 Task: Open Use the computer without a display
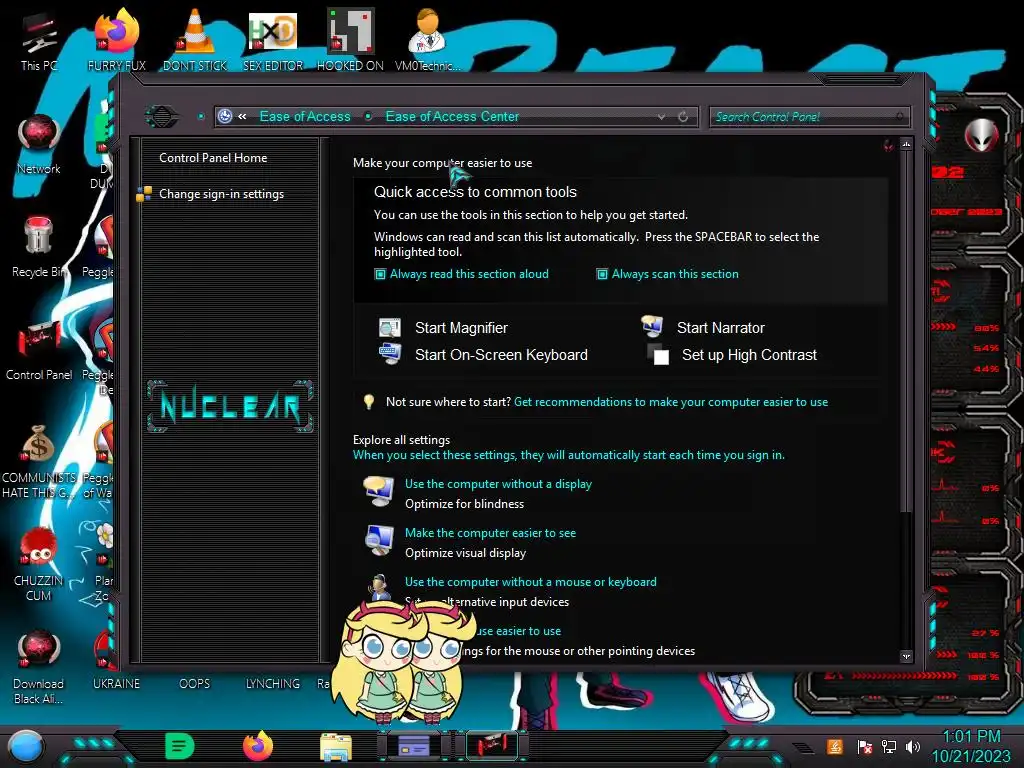tap(498, 484)
